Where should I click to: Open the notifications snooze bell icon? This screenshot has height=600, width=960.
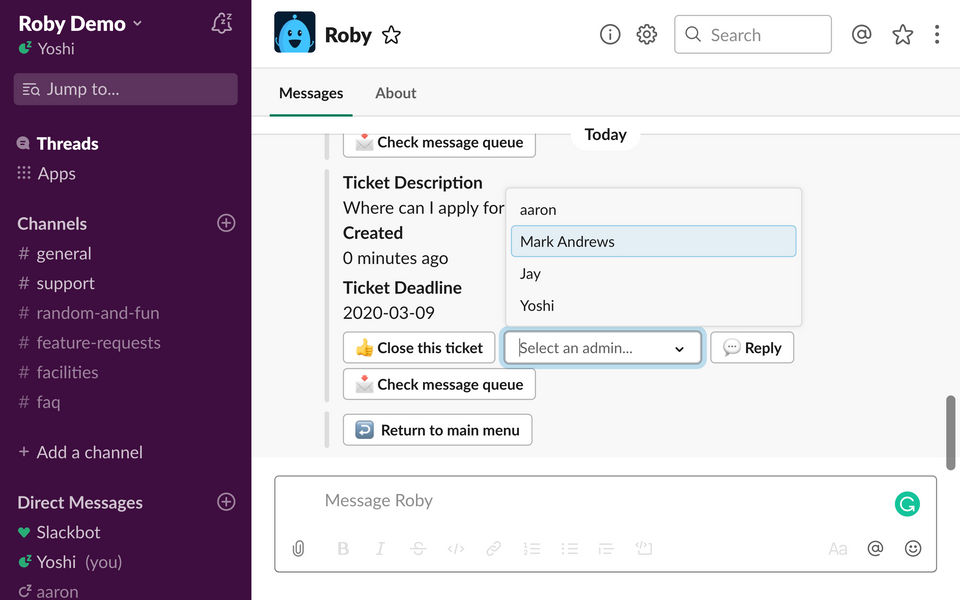tap(222, 23)
